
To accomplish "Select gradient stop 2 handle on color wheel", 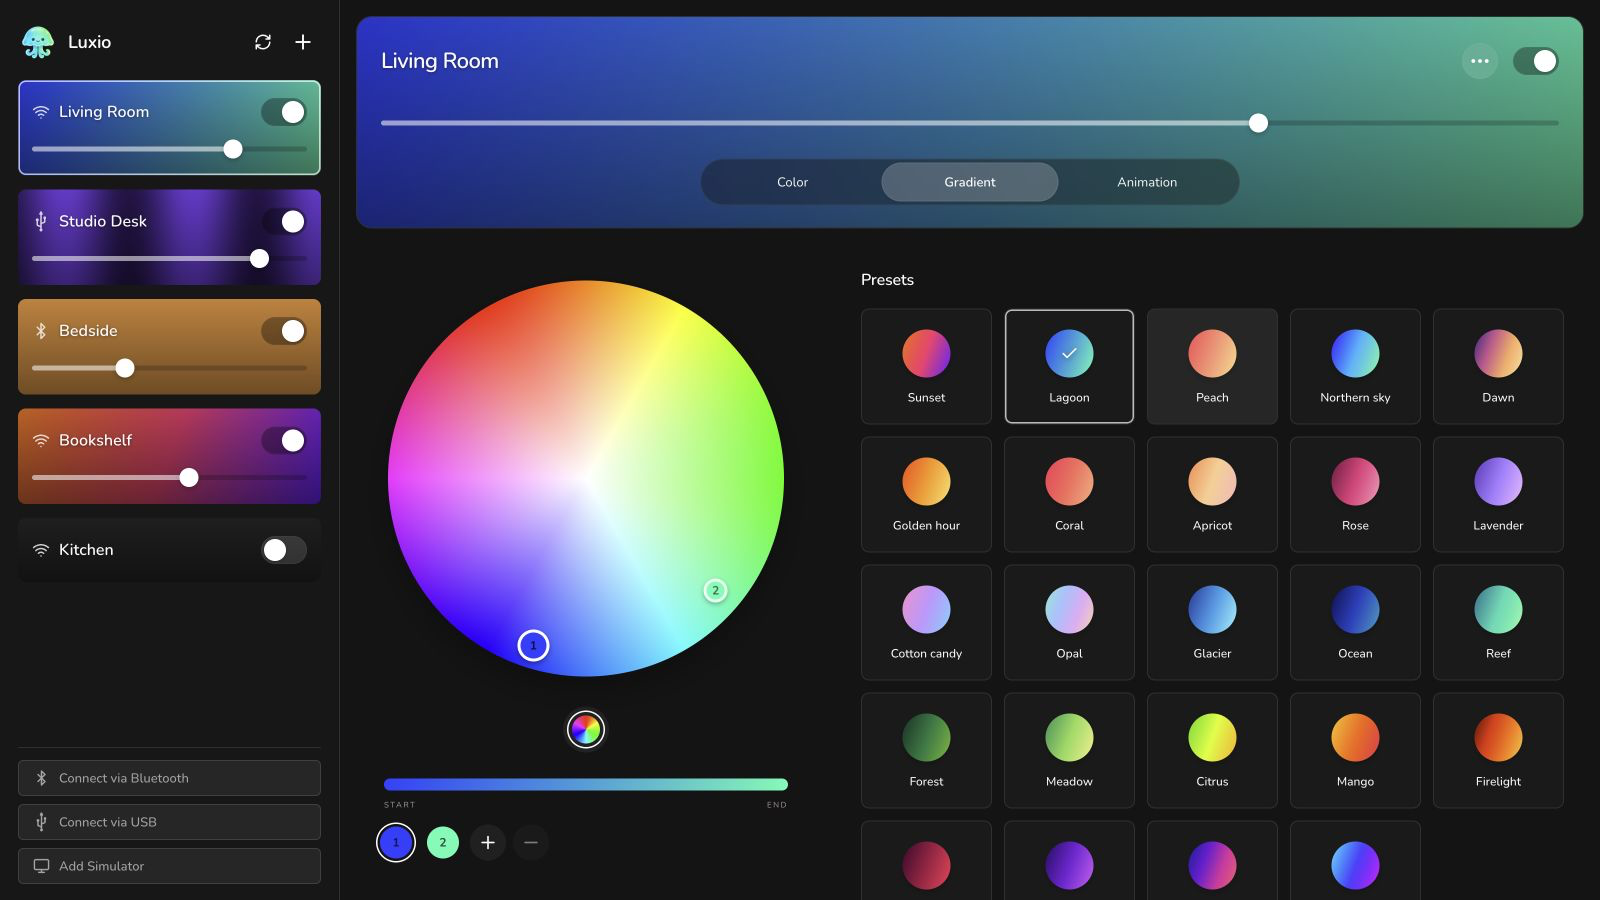I will [x=715, y=590].
